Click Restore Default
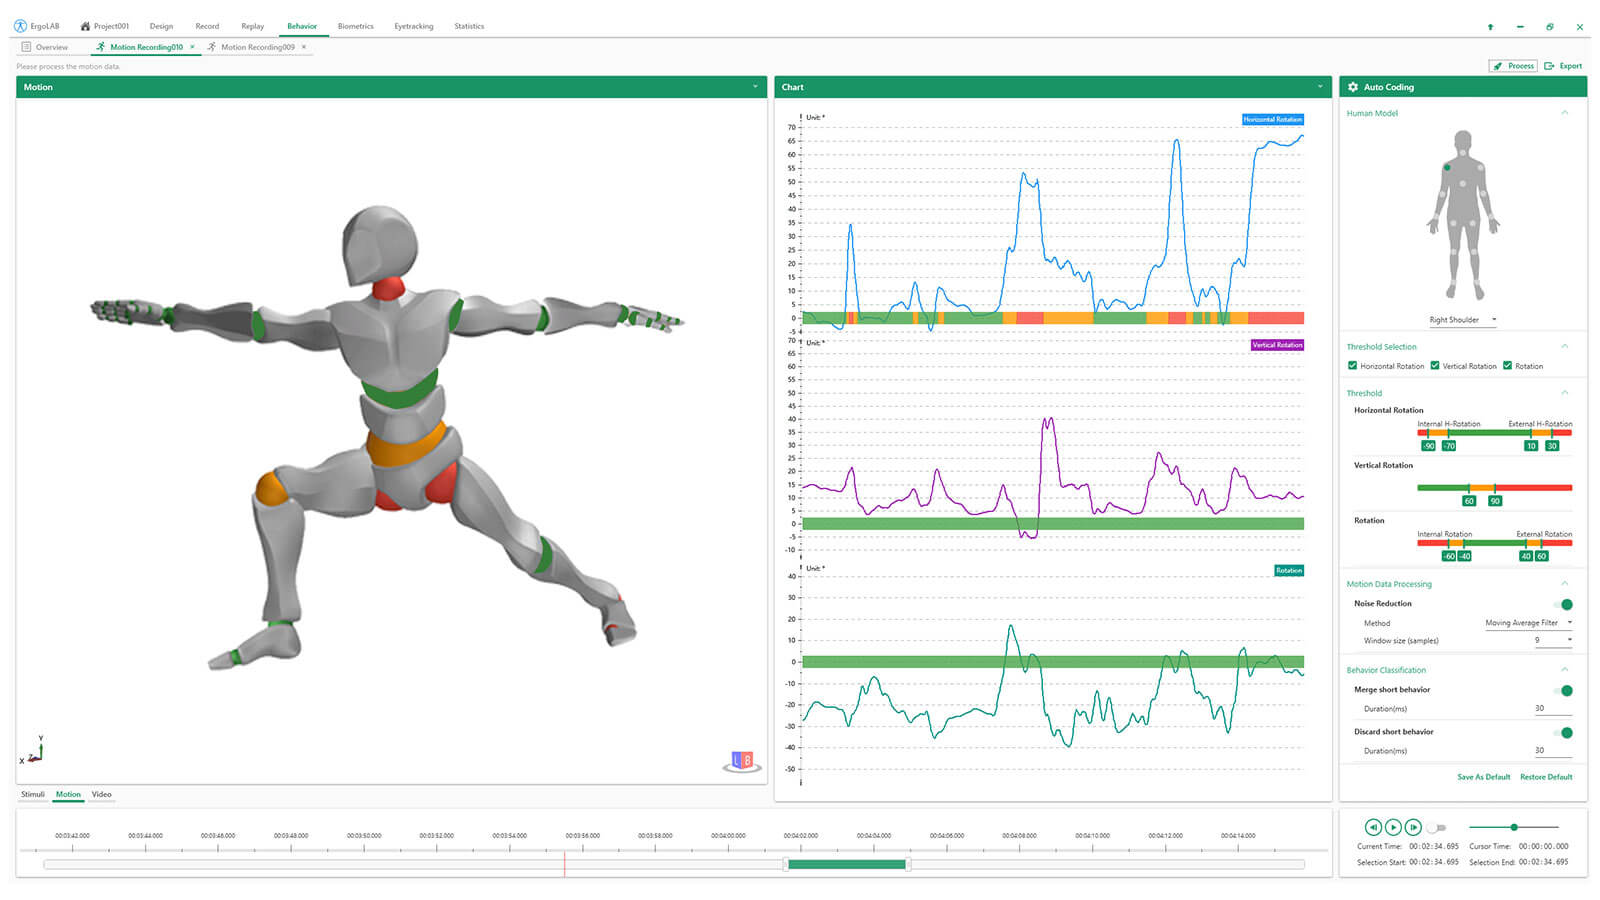The width and height of the screenshot is (1600, 900). pos(1546,777)
